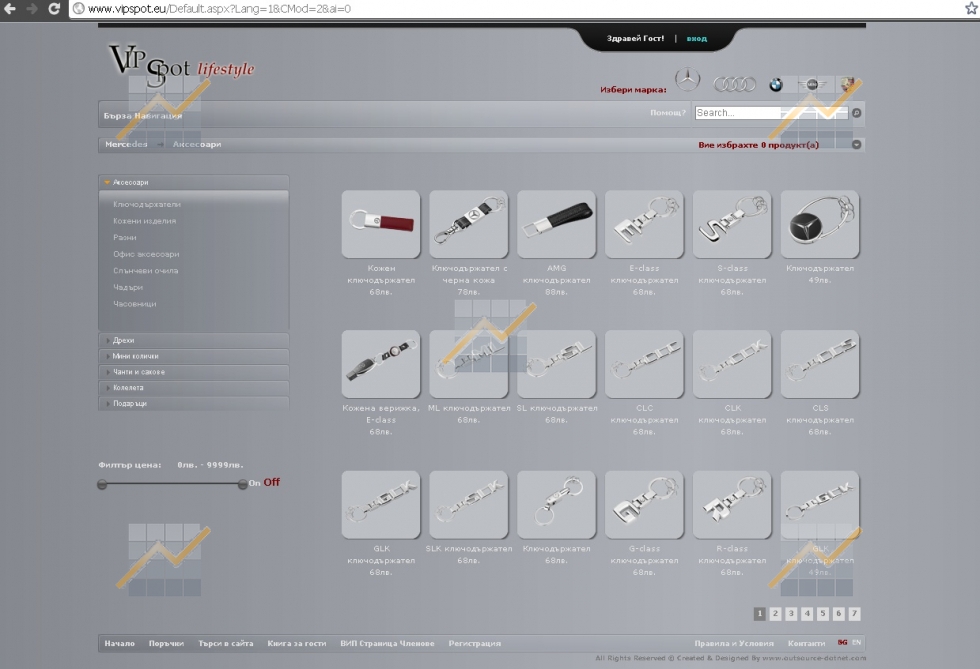Open the Ключодържатели subcategory

click(147, 204)
